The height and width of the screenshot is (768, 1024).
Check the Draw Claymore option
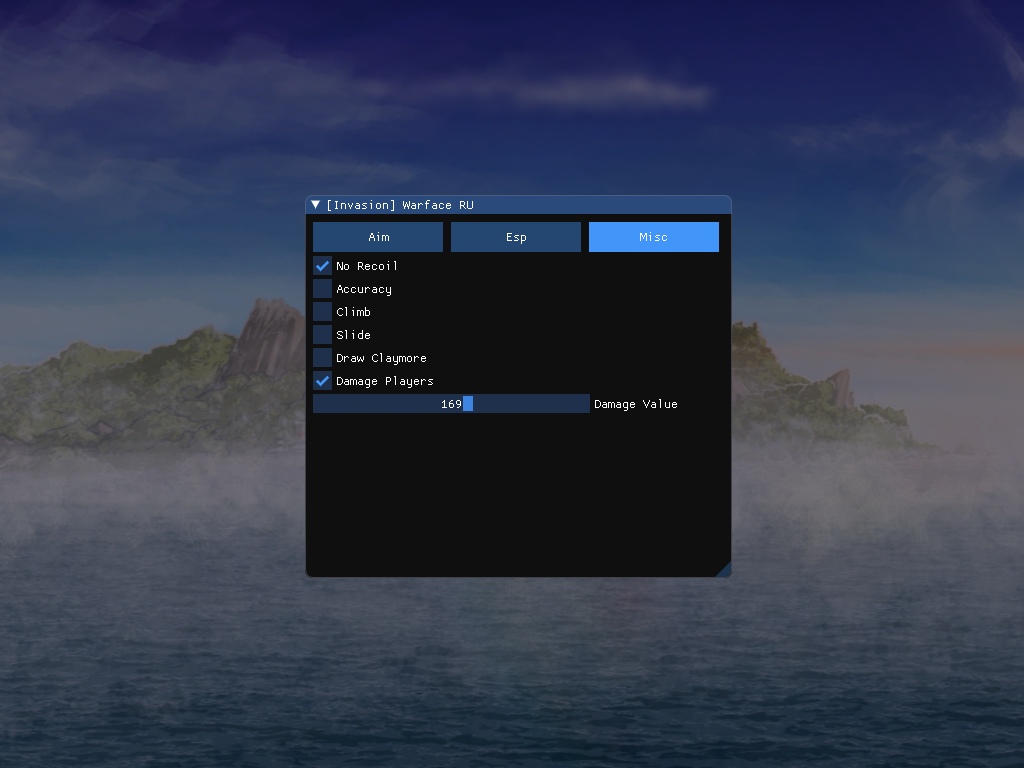323,358
